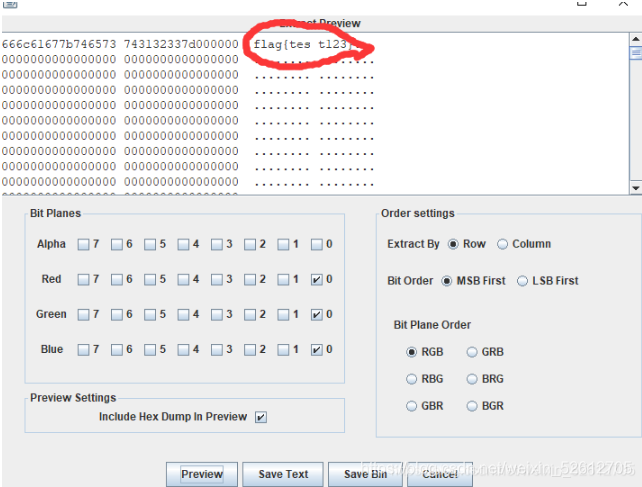
Task: Uncheck Green bit plane 0
Action: [316, 315]
